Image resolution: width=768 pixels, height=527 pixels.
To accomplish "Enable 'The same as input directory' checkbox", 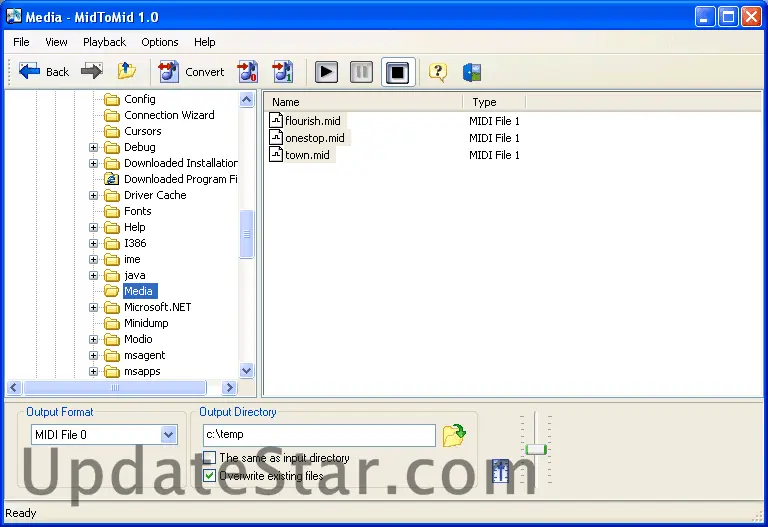I will pyautogui.click(x=210, y=457).
